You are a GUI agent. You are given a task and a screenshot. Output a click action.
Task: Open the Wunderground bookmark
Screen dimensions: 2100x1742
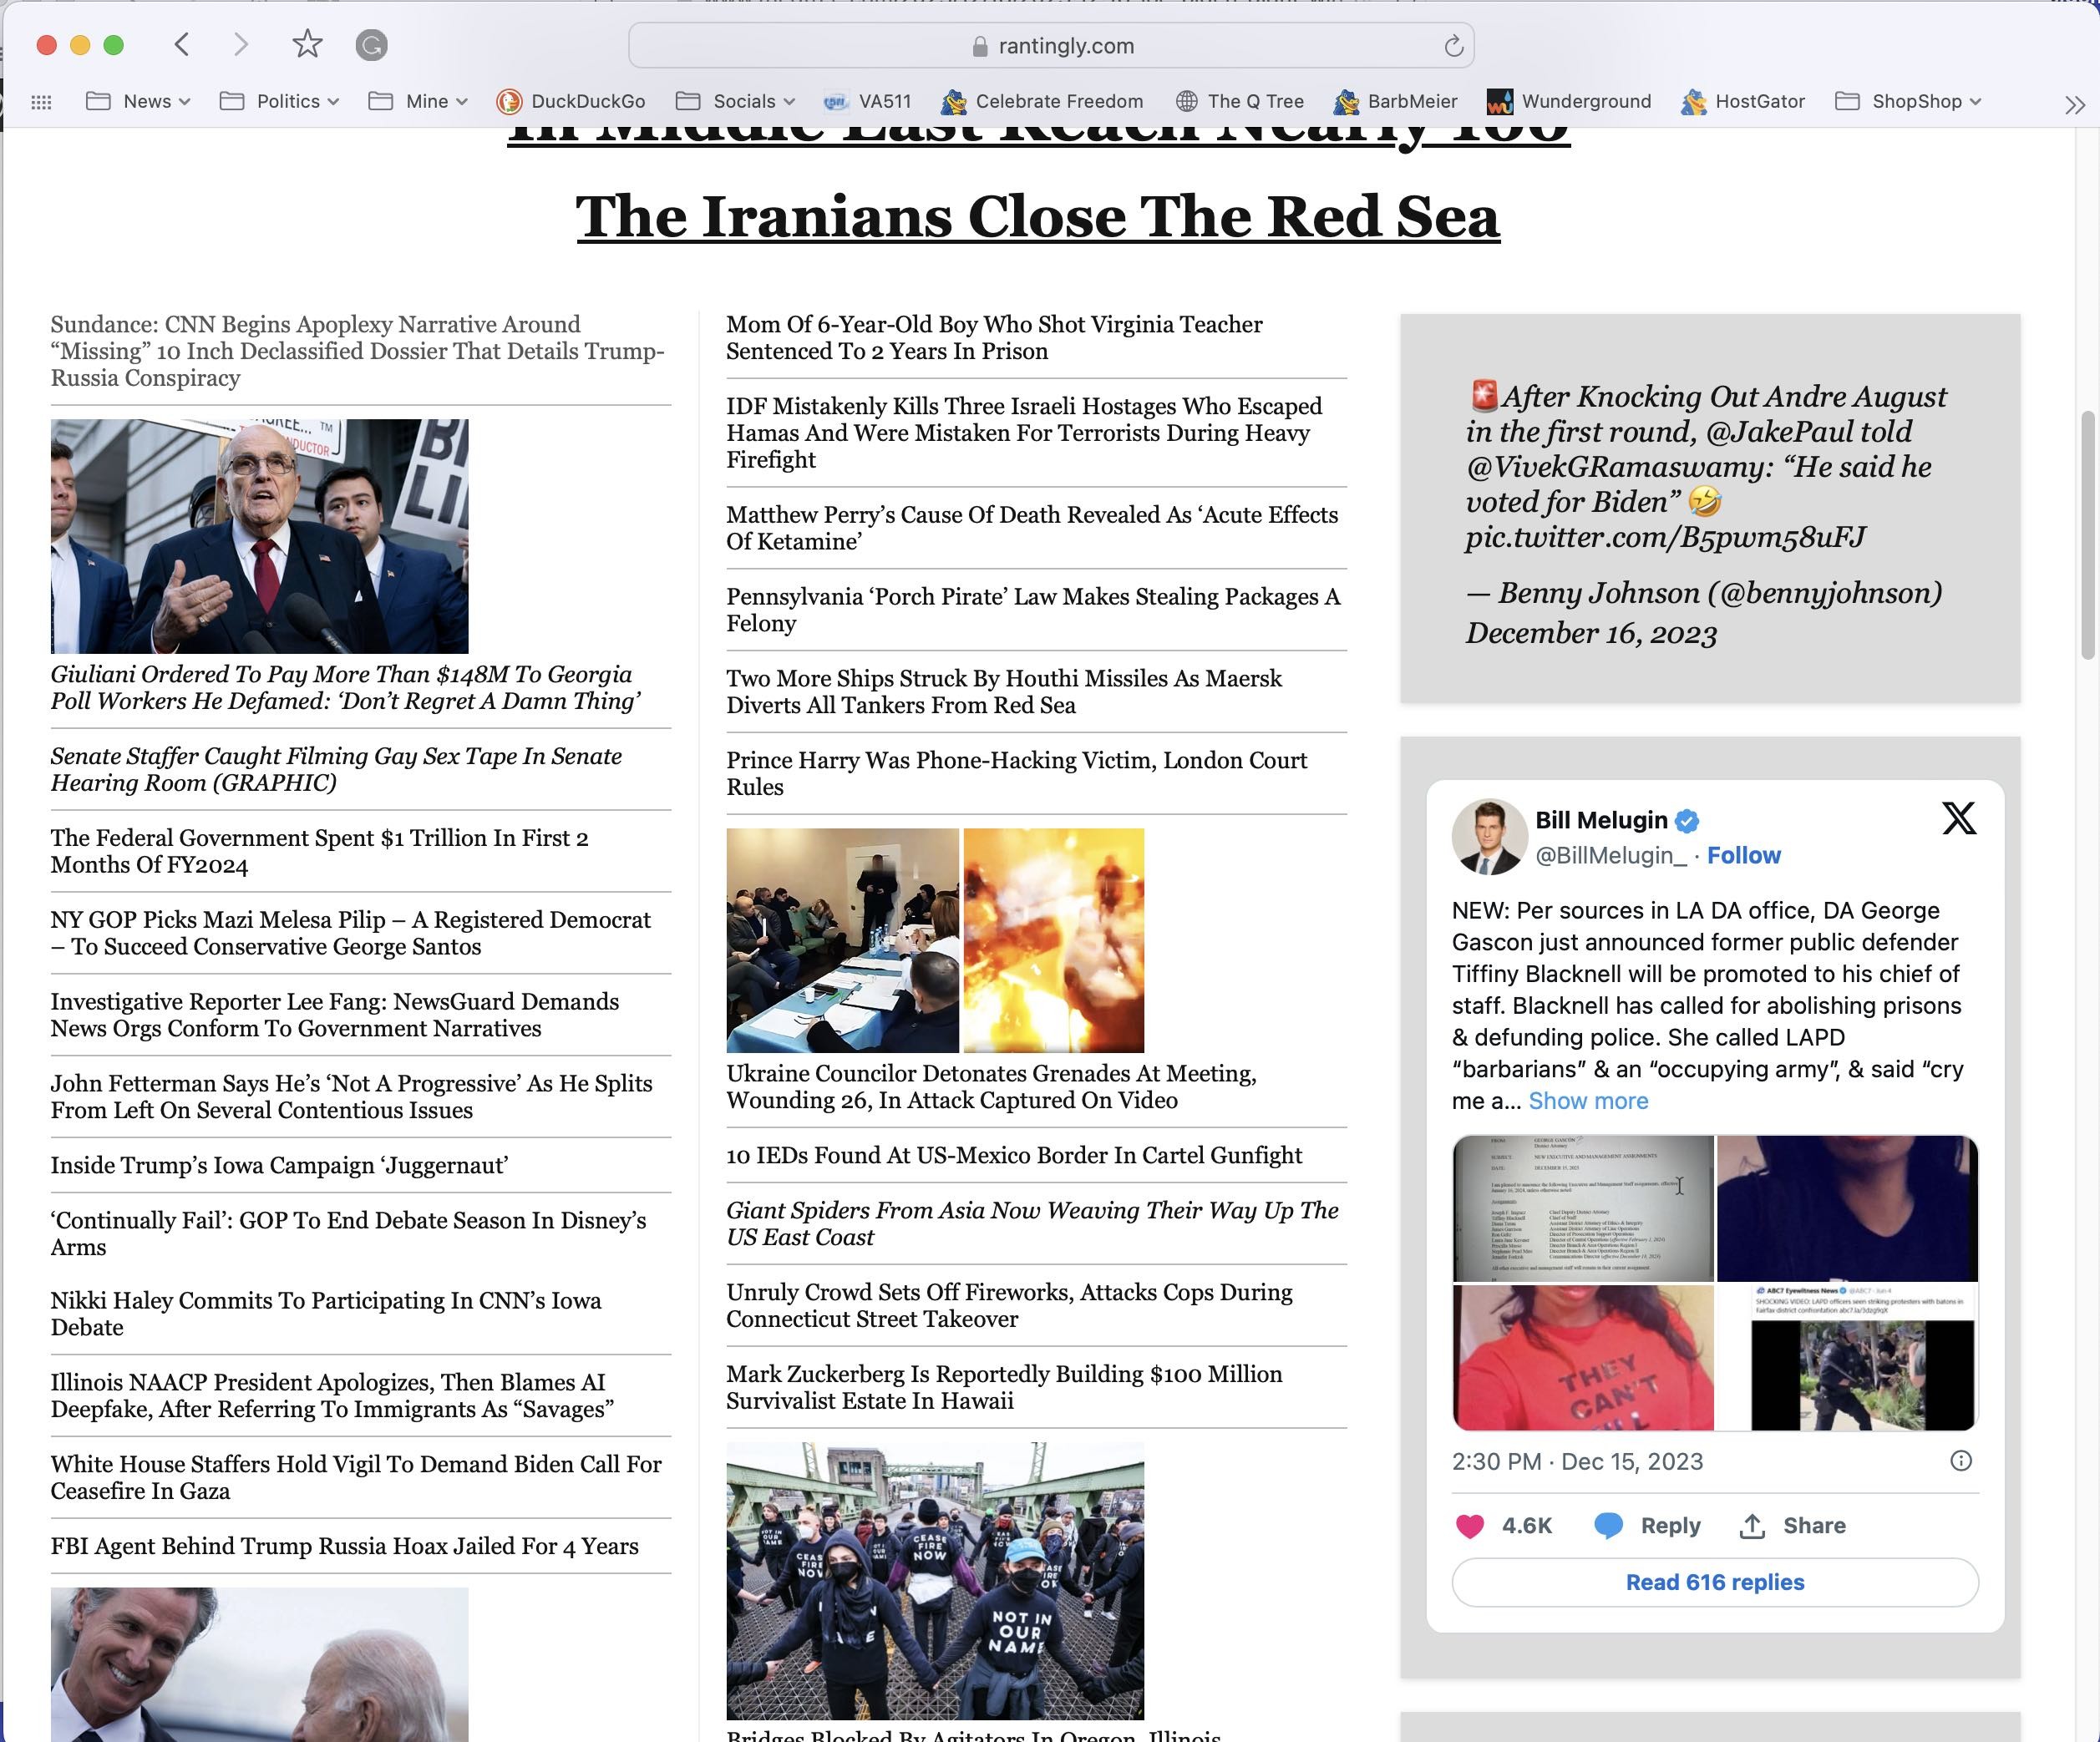pos(1569,101)
